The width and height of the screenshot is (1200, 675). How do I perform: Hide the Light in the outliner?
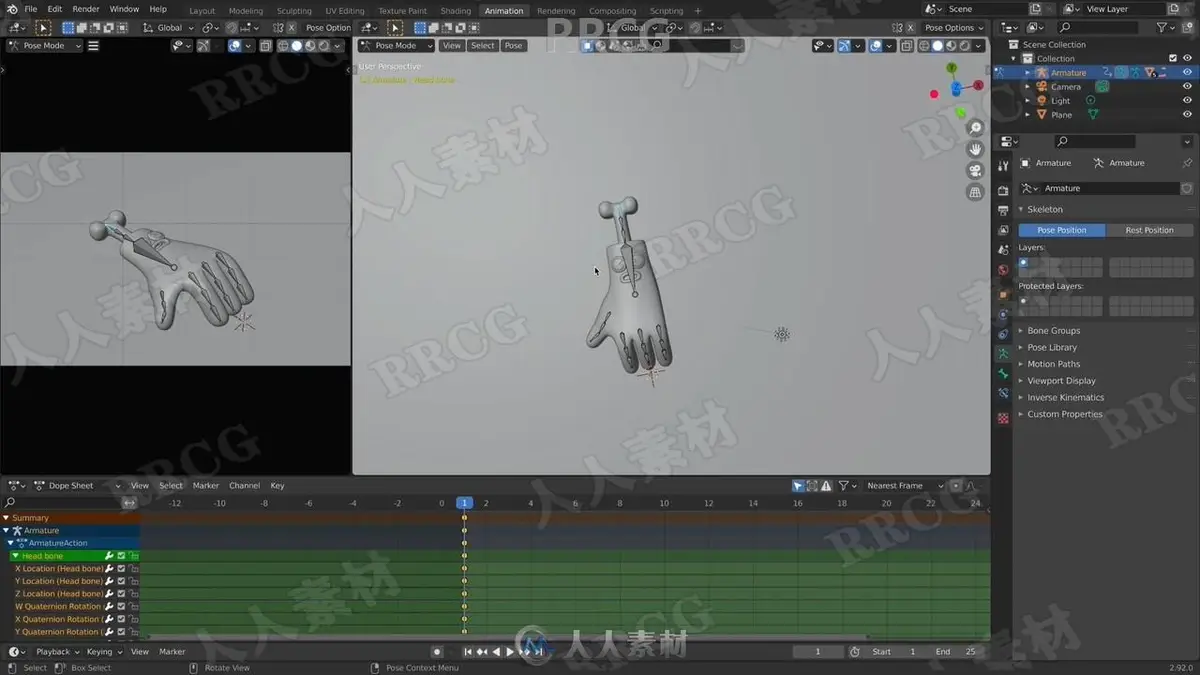[x=1187, y=100]
